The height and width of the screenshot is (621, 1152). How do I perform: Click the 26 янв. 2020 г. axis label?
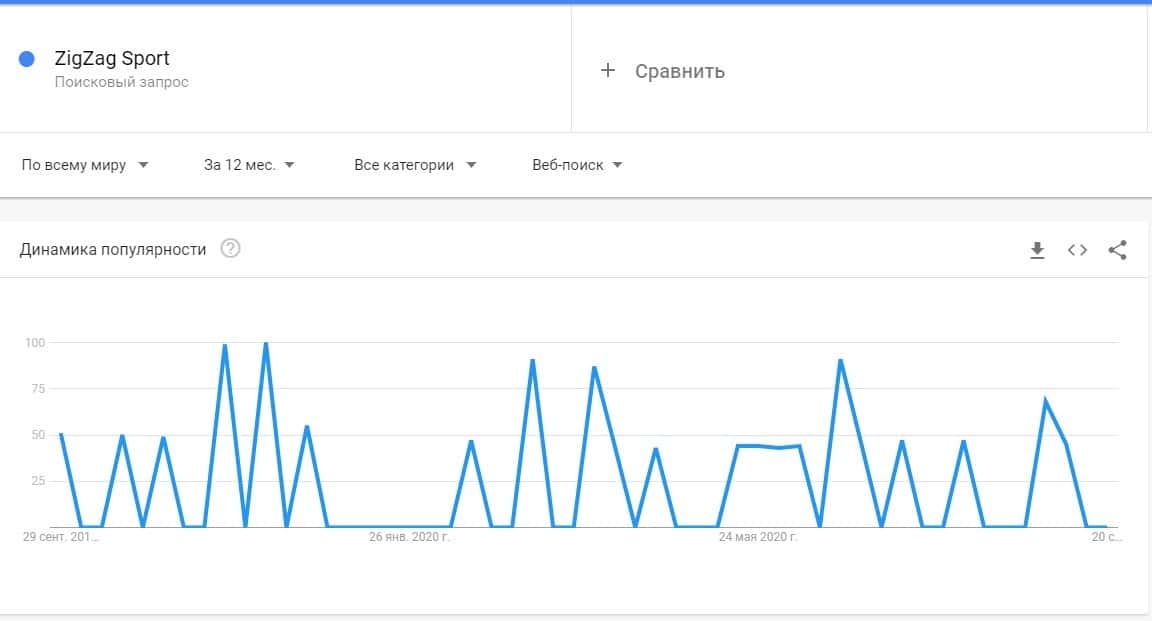[410, 537]
